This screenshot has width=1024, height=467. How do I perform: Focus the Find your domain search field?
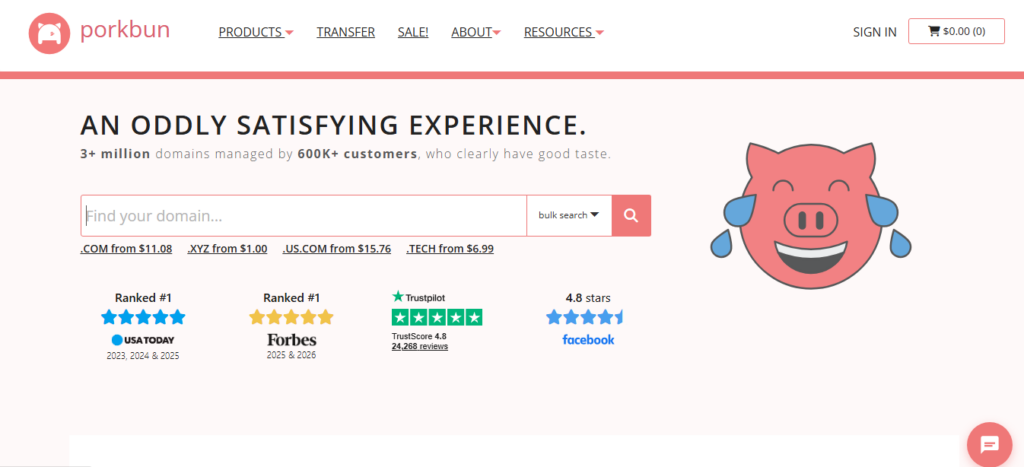tap(304, 216)
